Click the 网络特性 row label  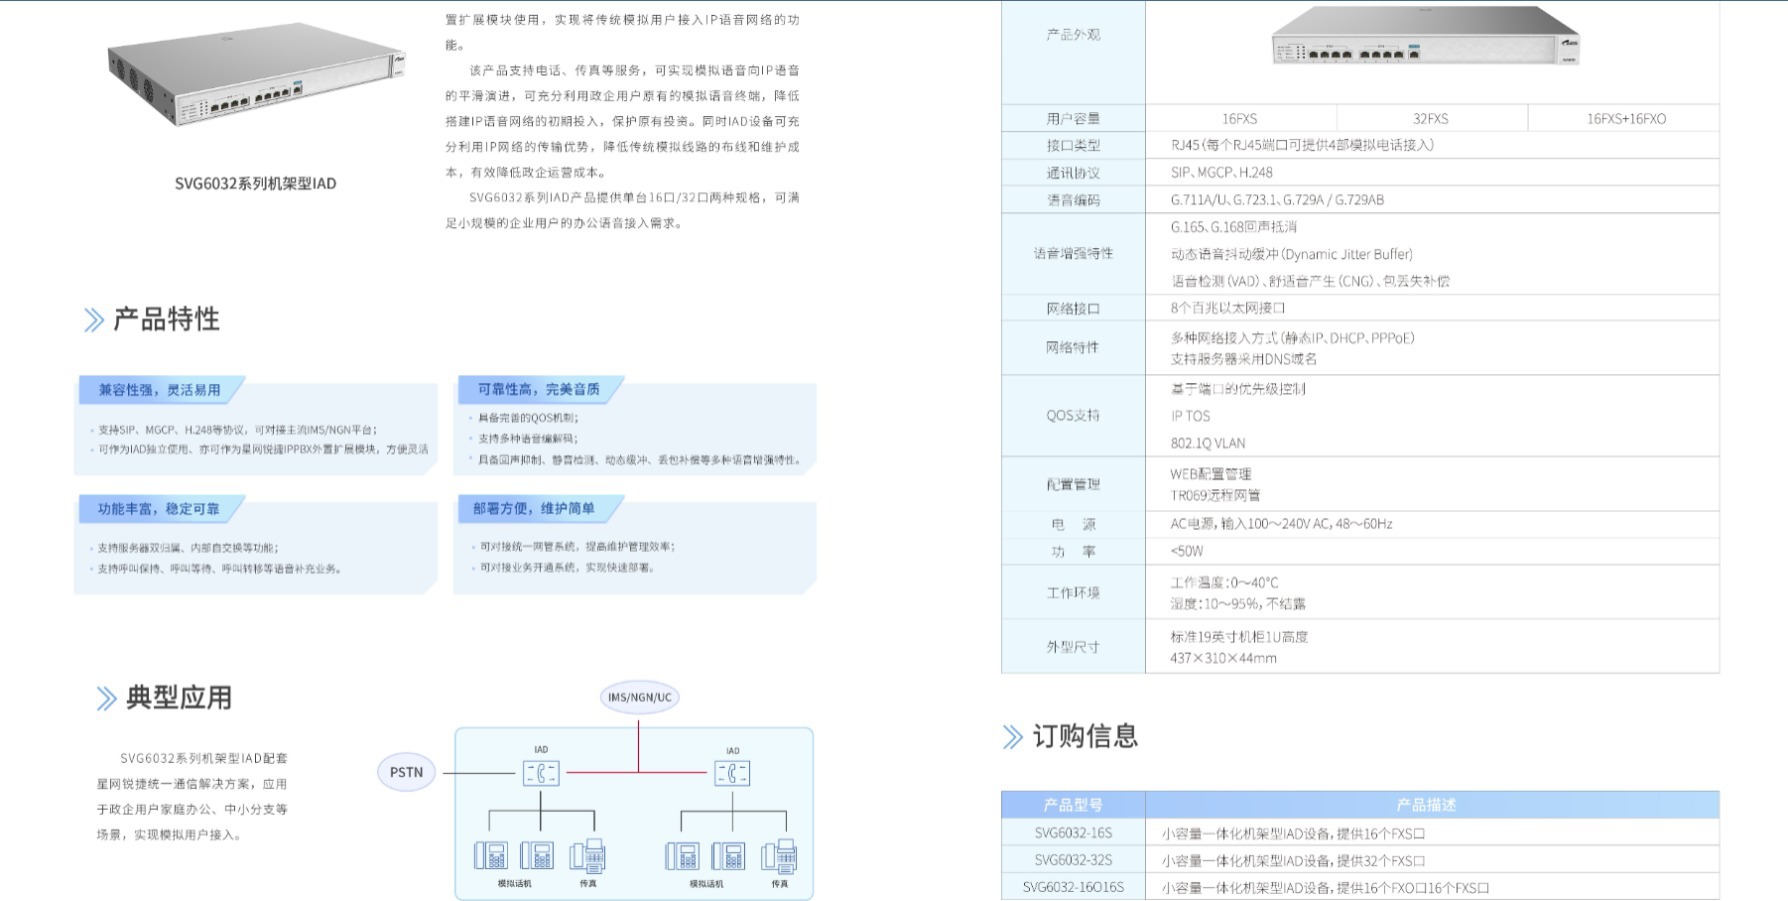[x=1073, y=347]
